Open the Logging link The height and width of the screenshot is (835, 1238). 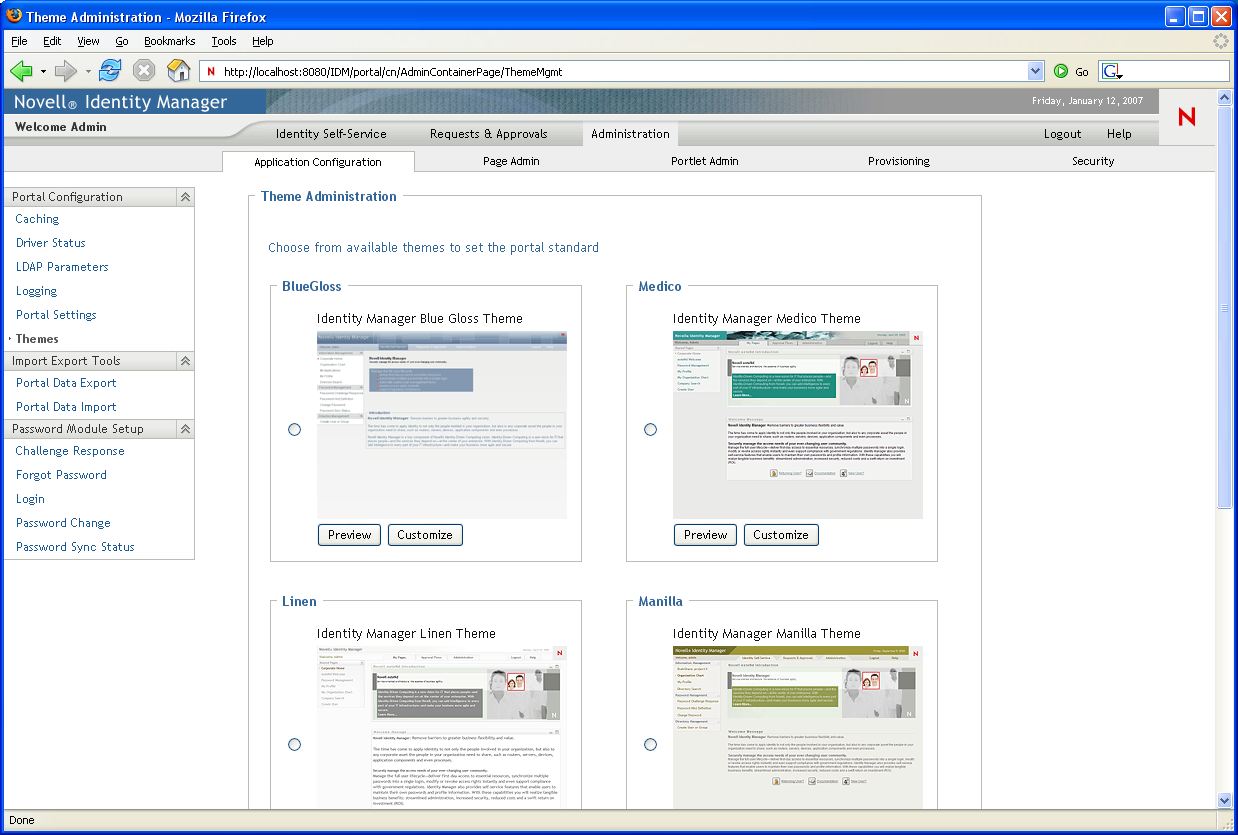coord(36,291)
